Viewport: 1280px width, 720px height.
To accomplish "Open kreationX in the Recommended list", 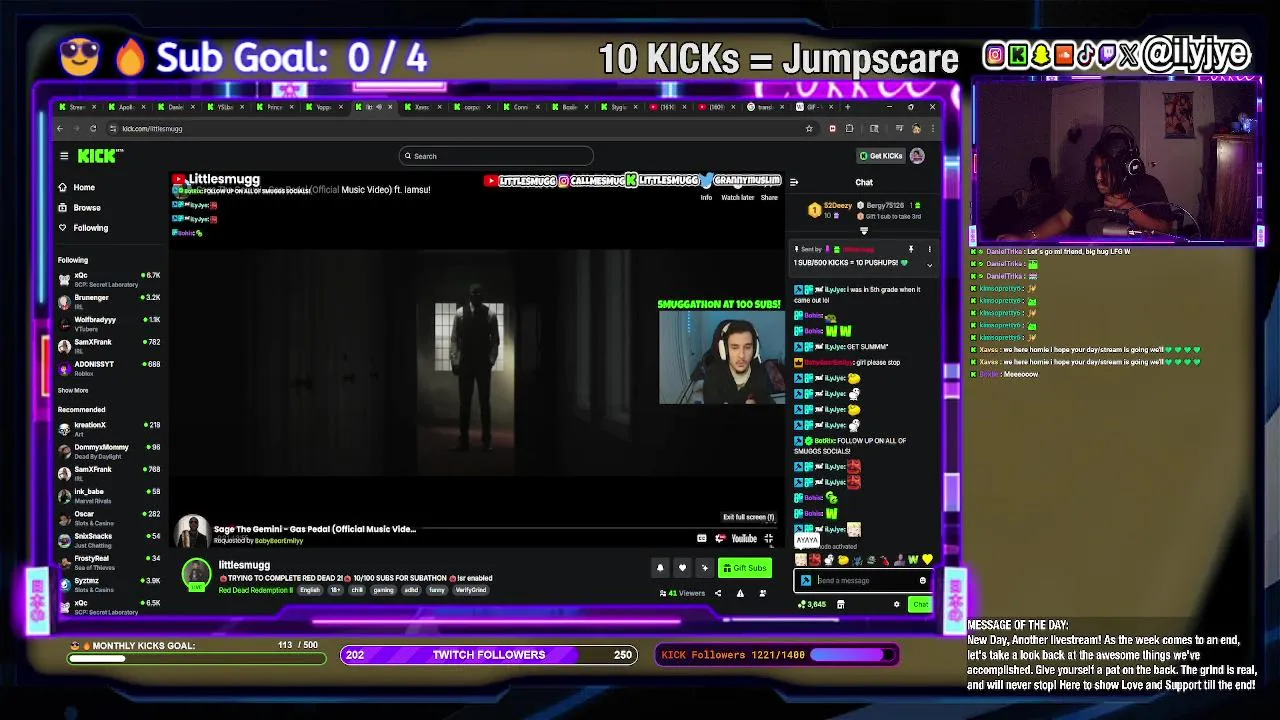I will pyautogui.click(x=109, y=428).
